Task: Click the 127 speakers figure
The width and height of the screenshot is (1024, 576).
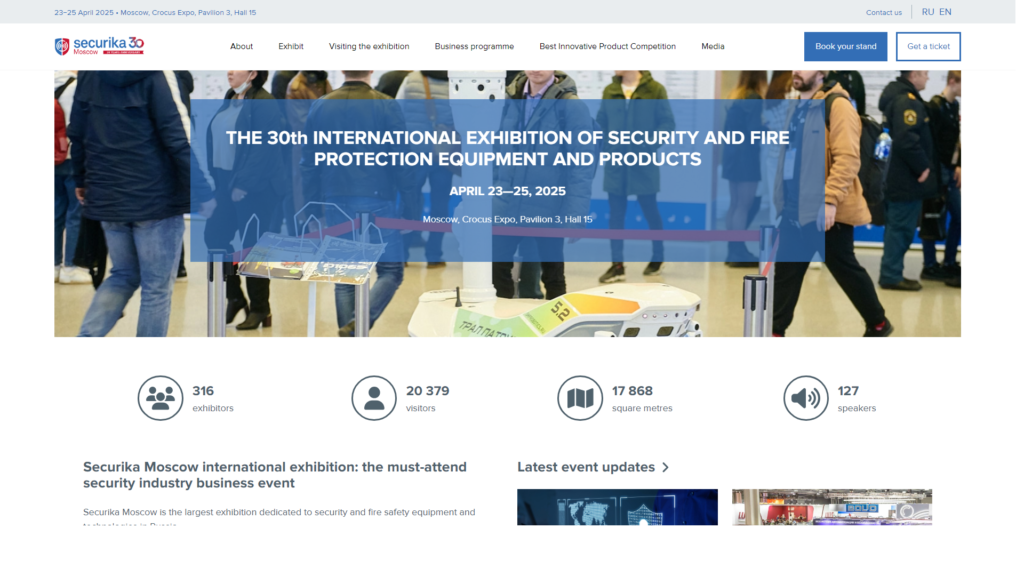Action: (848, 391)
